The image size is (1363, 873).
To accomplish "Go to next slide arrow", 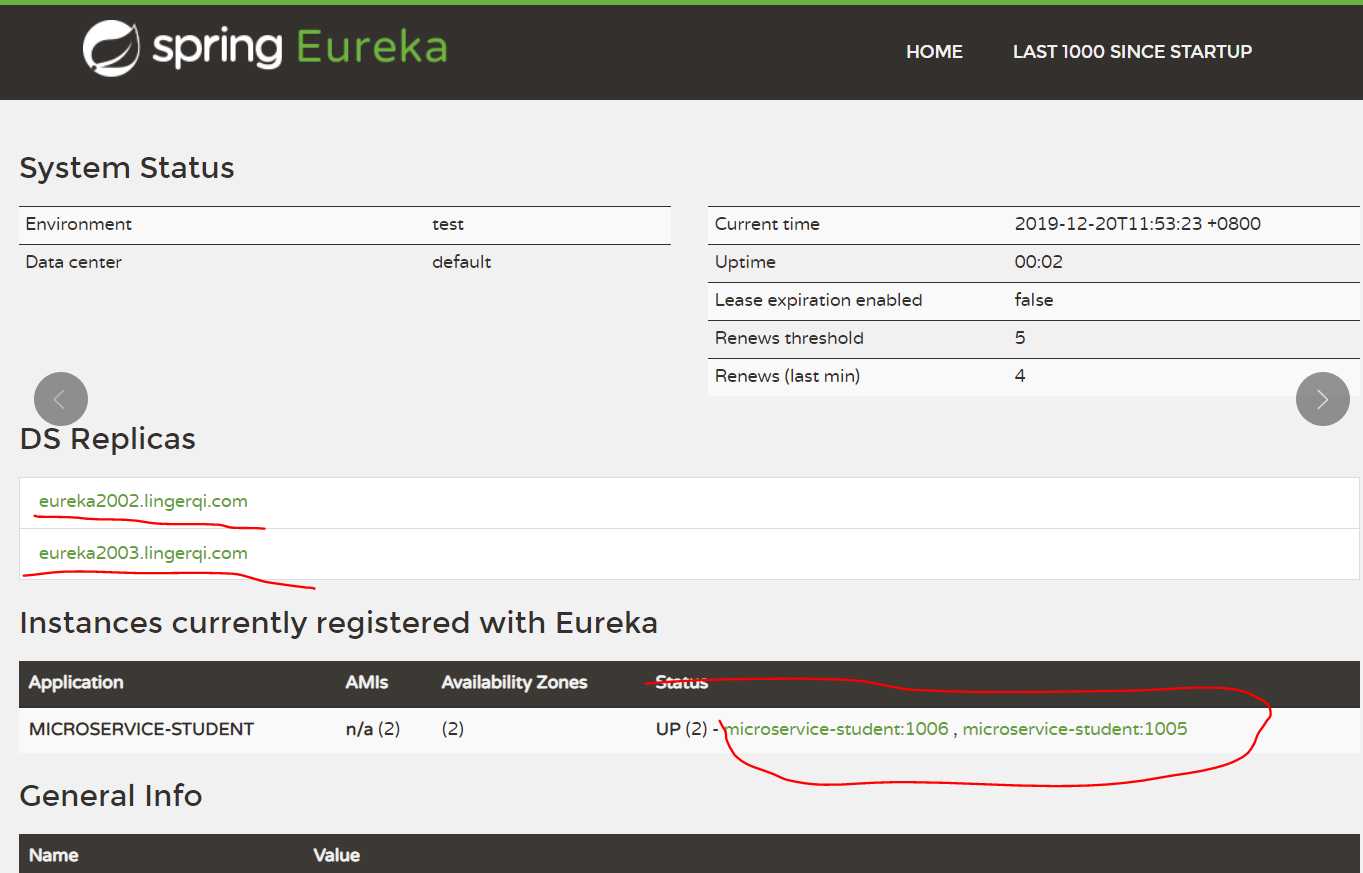I will [x=1323, y=399].
